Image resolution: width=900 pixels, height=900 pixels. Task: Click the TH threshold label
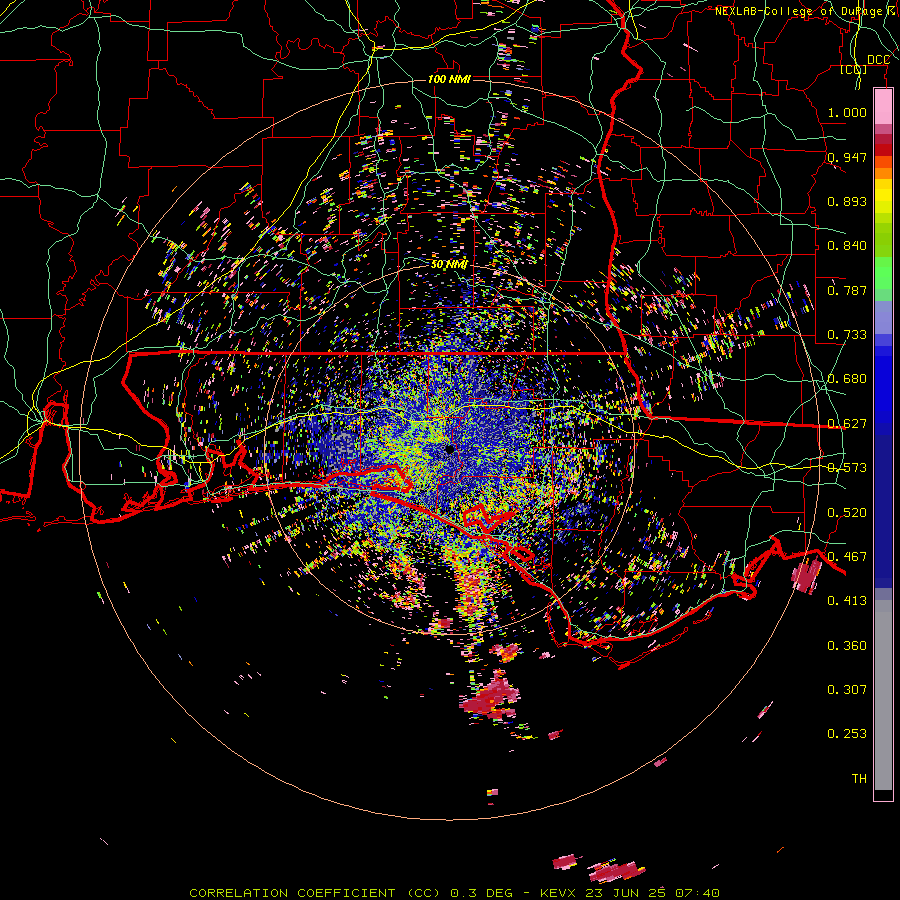point(859,778)
